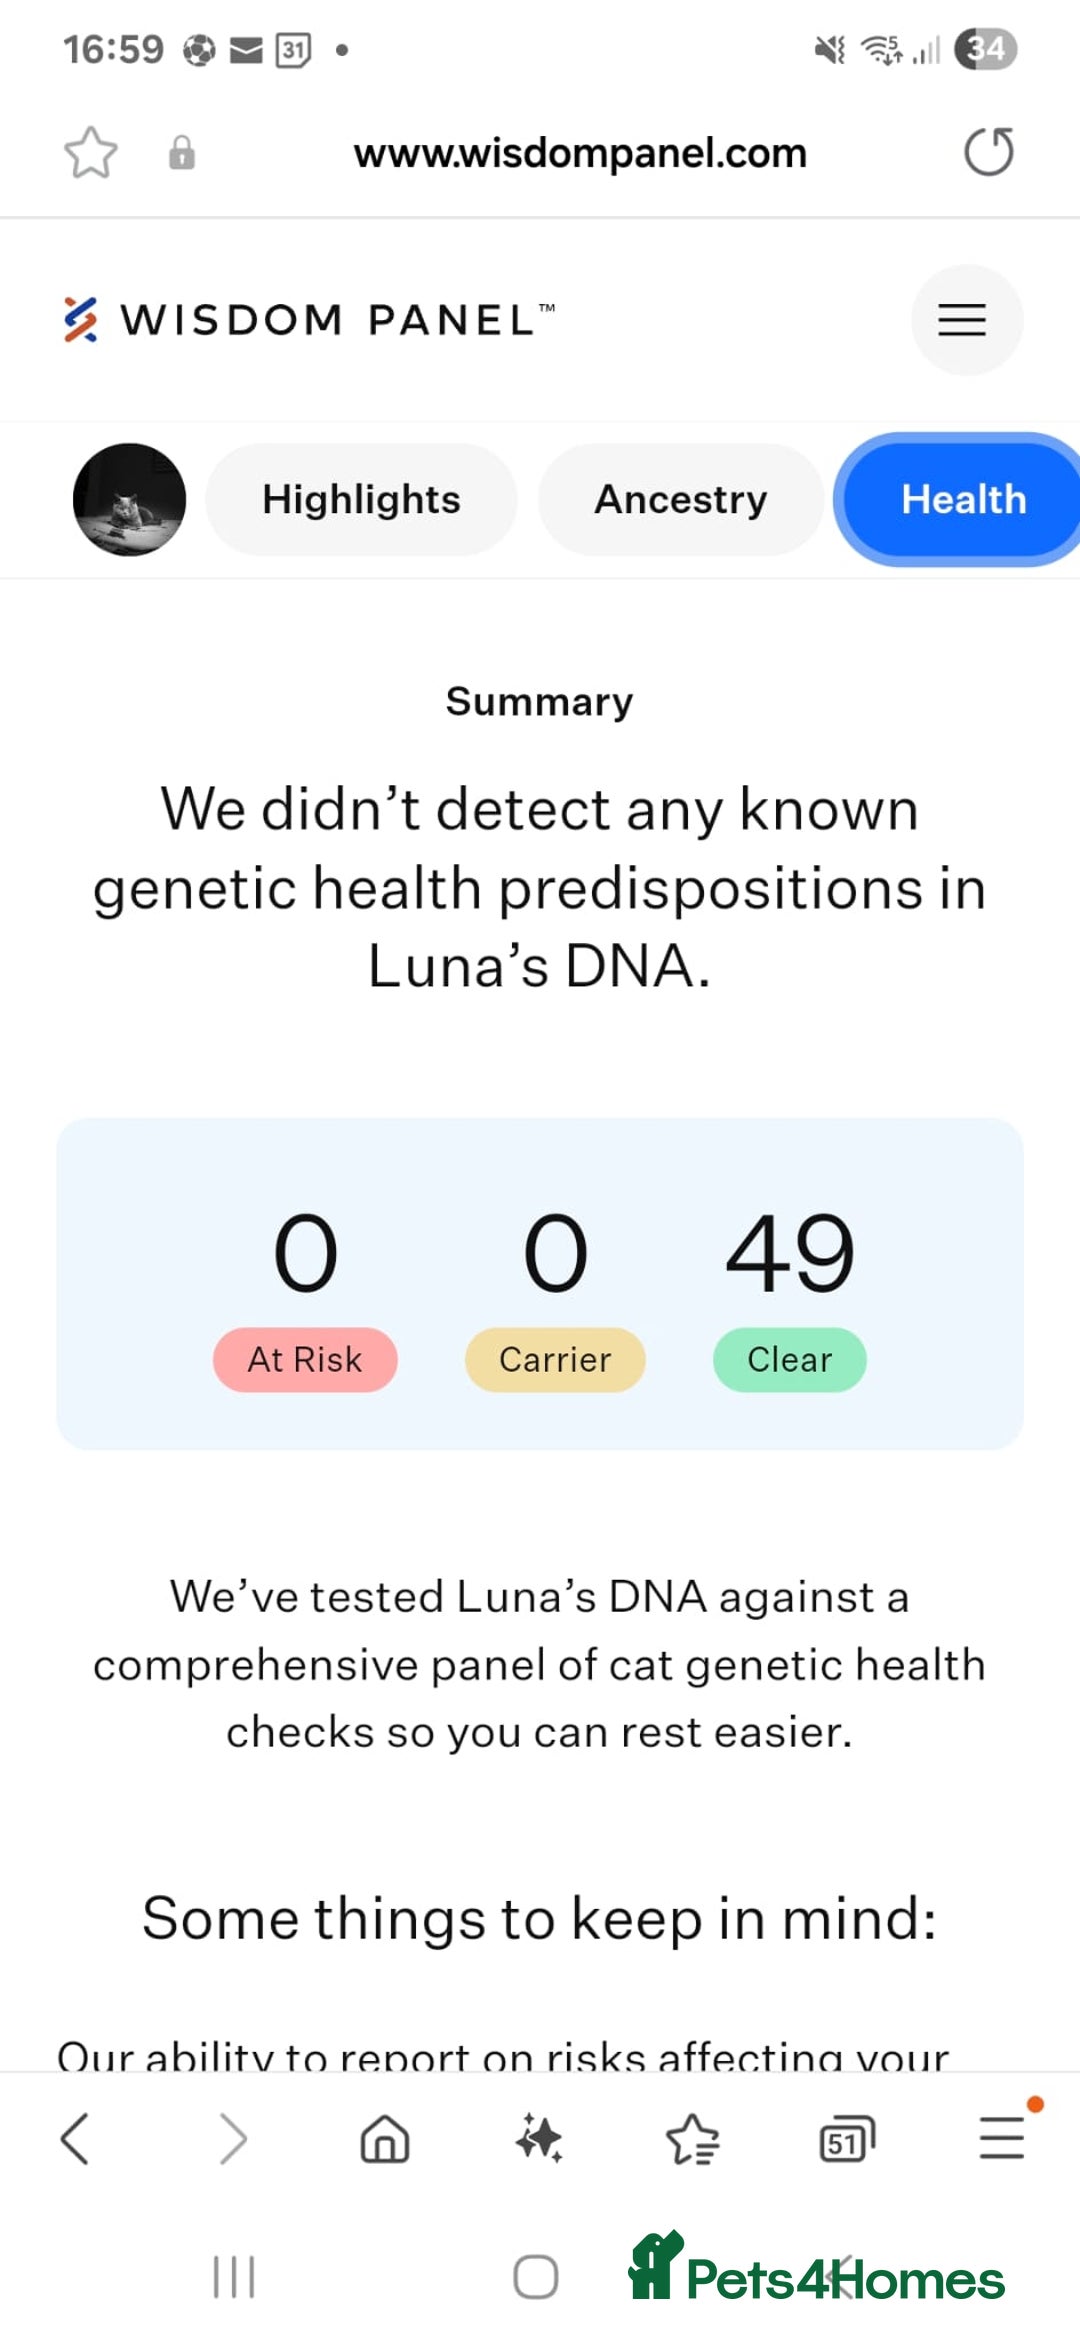
Task: Show the 51 open tabs
Action: pos(847,2140)
